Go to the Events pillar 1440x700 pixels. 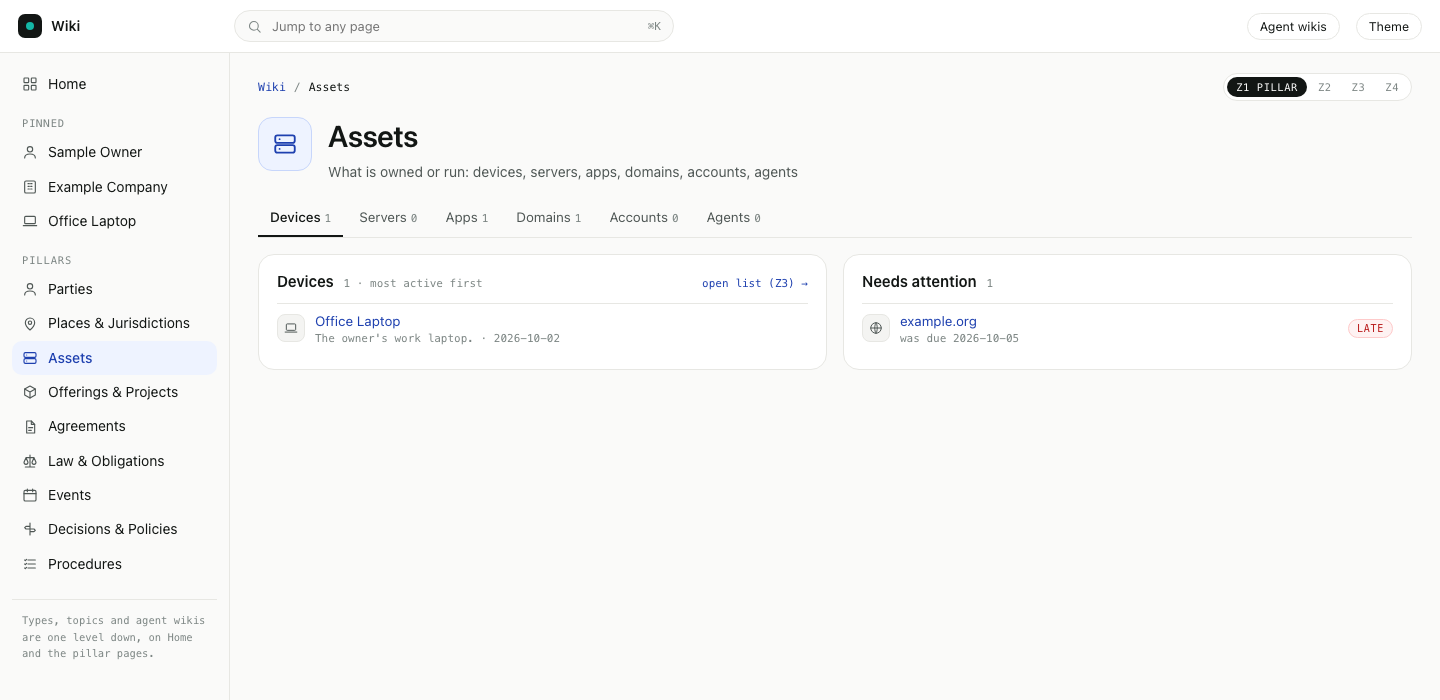[x=114, y=495]
